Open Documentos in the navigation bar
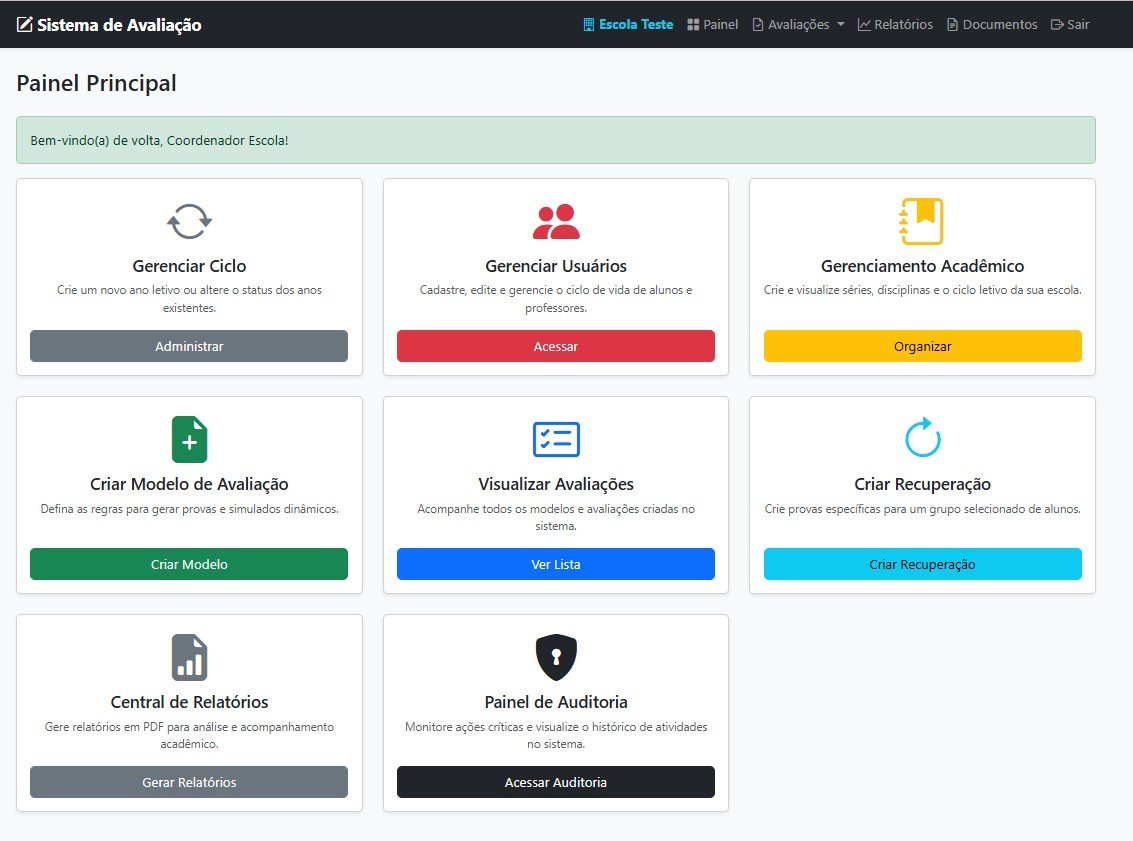This screenshot has width=1133, height=841. (x=992, y=25)
